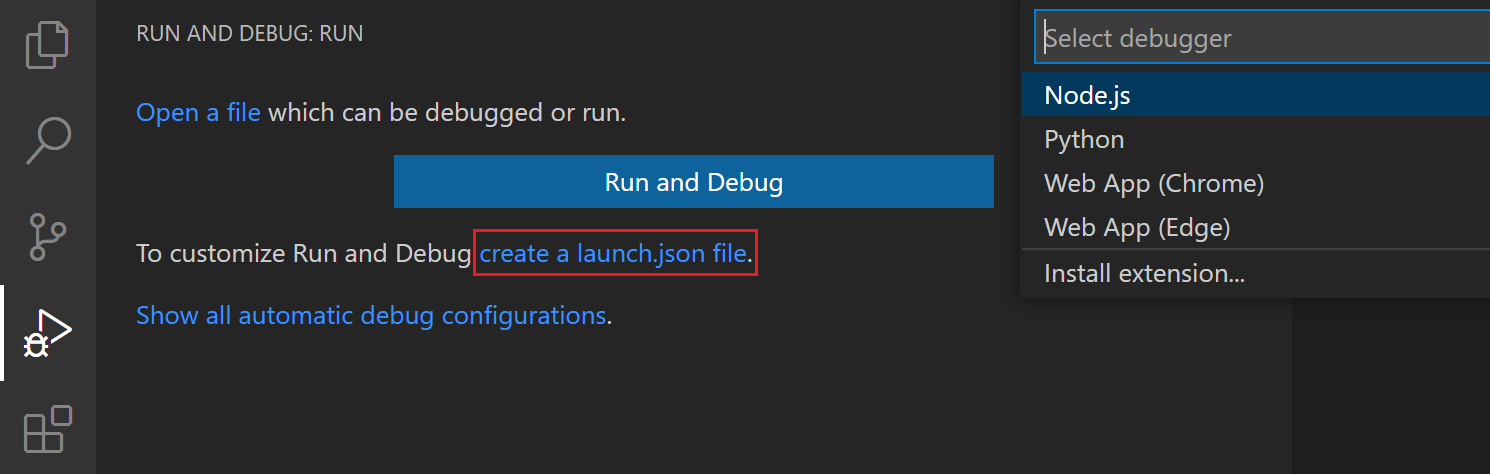
Task: Click the RUN AND DEBUG: RUN panel title
Action: point(249,34)
